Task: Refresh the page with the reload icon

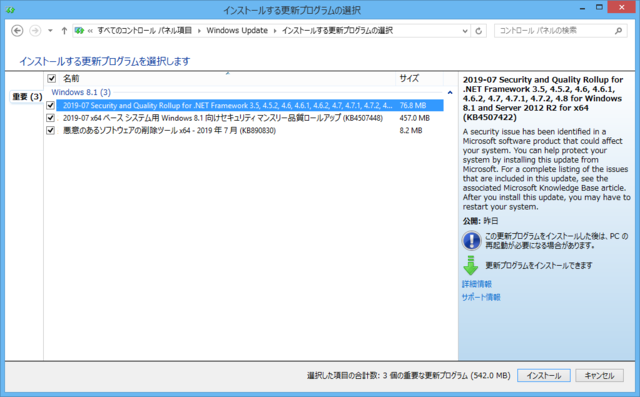Action: (x=478, y=31)
